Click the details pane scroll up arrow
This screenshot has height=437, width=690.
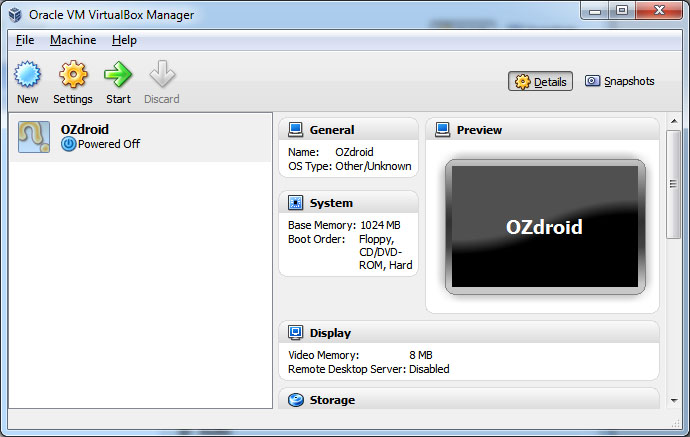[x=674, y=121]
